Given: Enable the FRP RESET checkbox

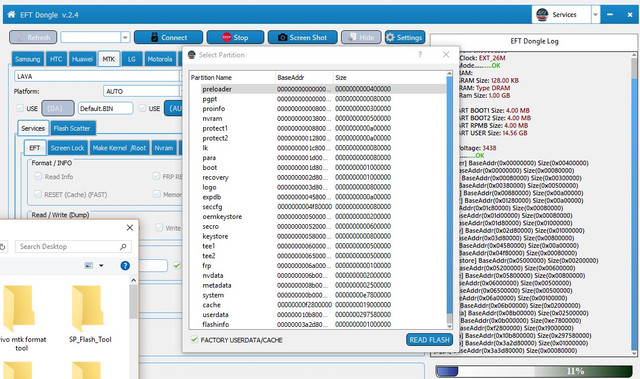Looking at the screenshot, I should [156, 176].
